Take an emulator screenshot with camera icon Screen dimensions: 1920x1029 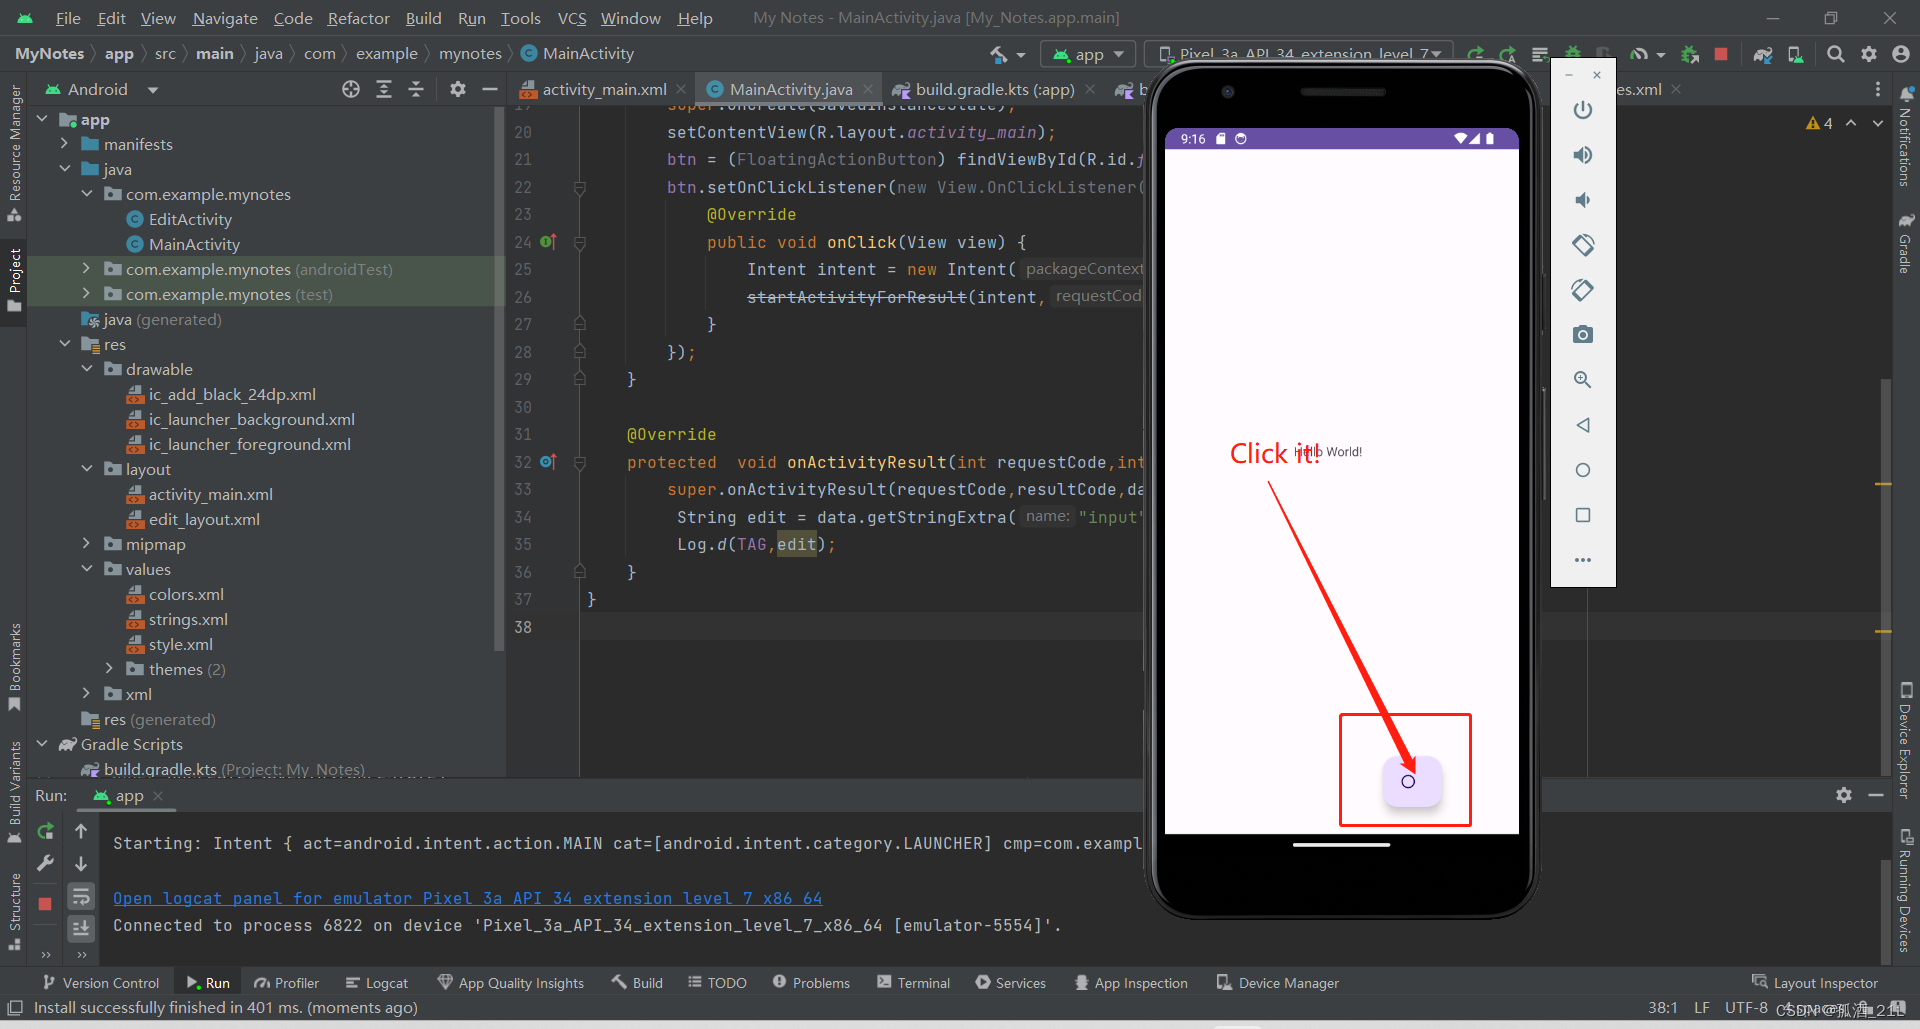coord(1583,335)
